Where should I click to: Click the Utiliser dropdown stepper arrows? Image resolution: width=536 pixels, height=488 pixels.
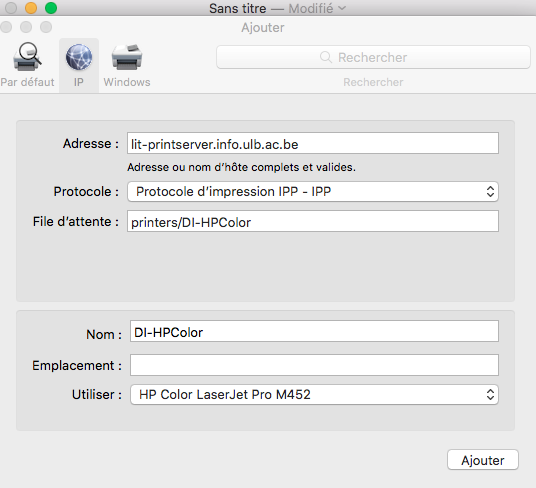coord(490,394)
